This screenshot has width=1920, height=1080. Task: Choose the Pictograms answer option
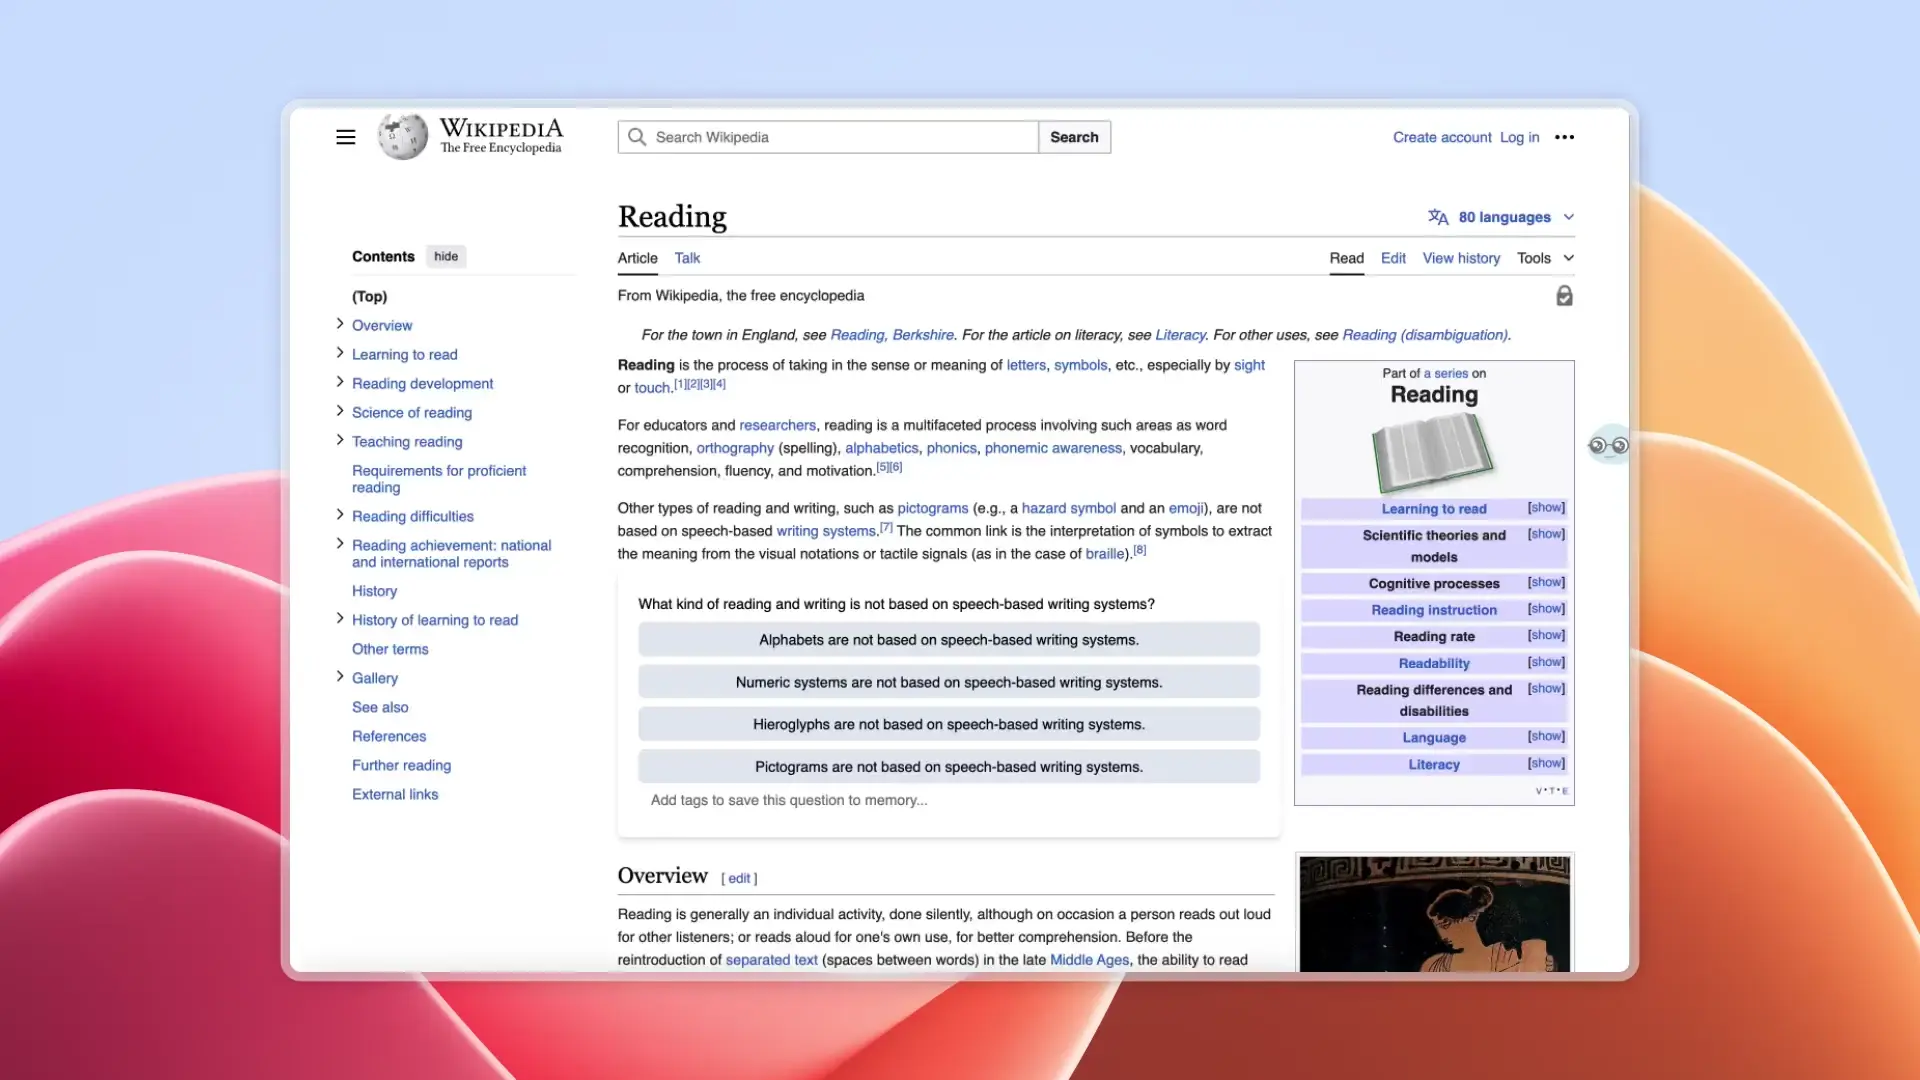949,767
